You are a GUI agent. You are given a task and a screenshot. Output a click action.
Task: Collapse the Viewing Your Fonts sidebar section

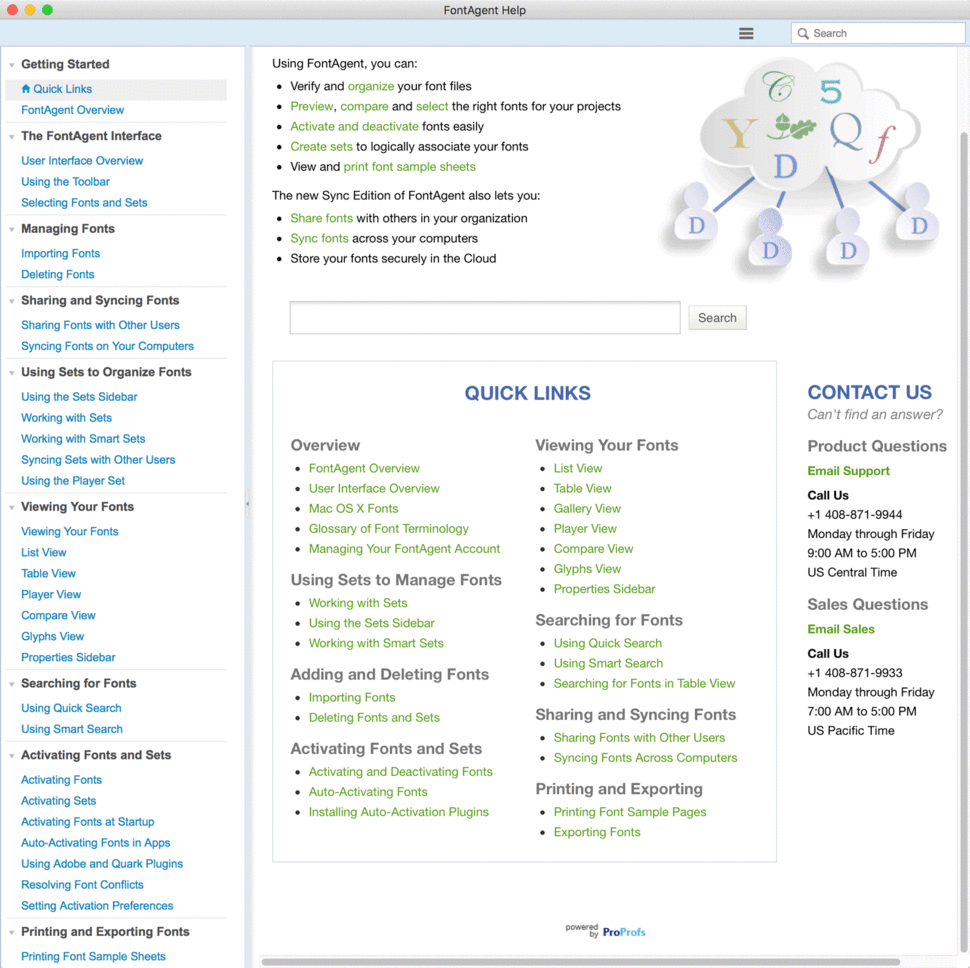point(12,508)
